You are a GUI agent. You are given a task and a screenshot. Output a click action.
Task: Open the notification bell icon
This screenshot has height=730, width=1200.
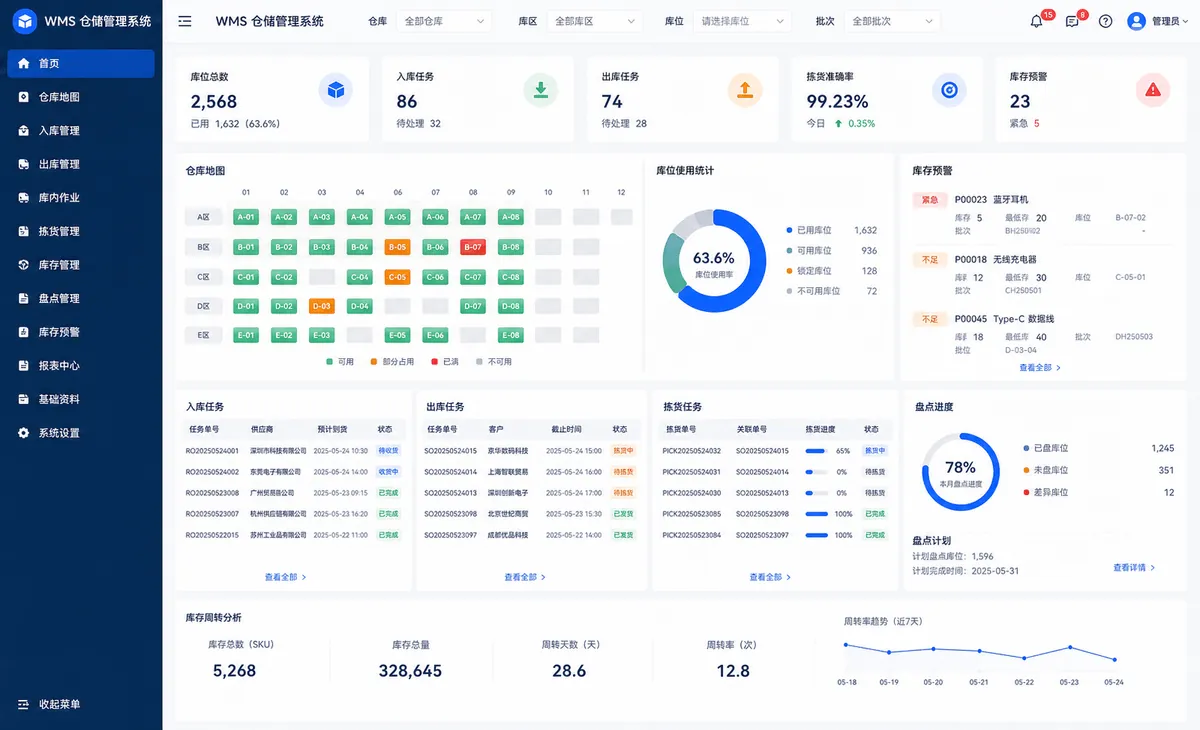tap(1037, 21)
